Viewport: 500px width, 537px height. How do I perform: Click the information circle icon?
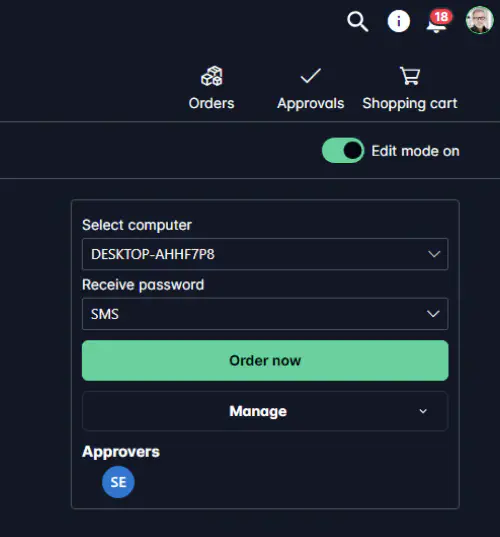point(399,21)
